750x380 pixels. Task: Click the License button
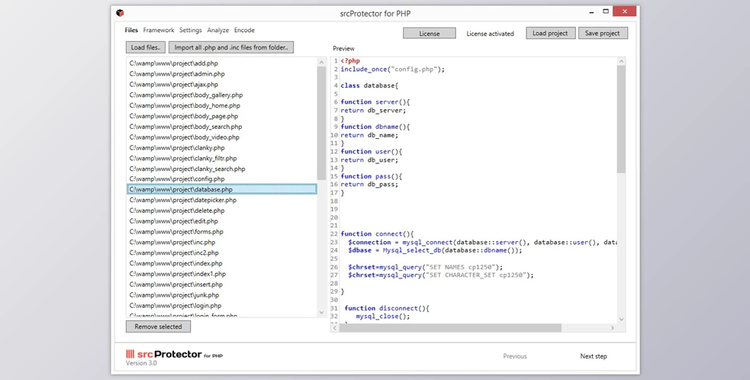click(429, 34)
